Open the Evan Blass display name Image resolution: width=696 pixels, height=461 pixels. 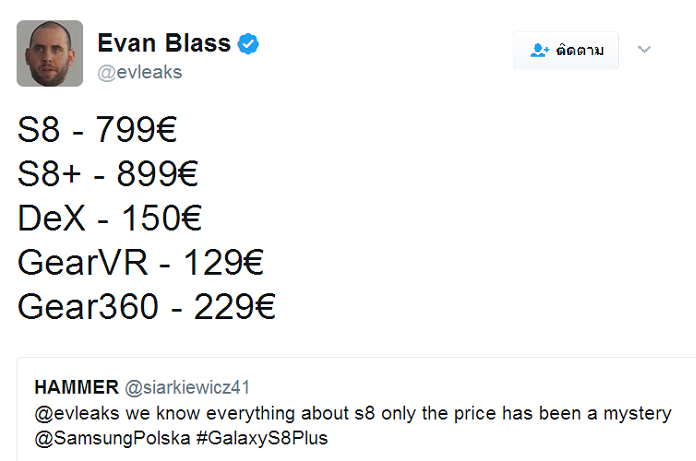pos(164,43)
